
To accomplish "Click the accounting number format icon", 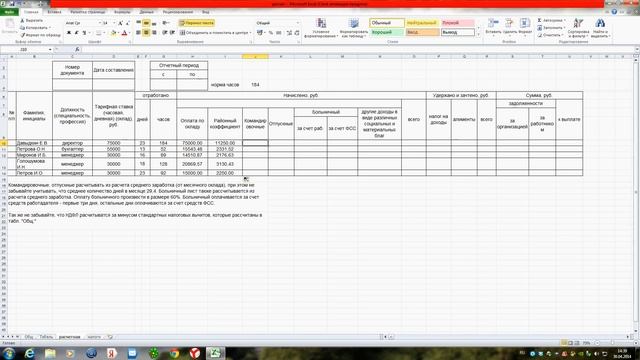I will (x=260, y=33).
